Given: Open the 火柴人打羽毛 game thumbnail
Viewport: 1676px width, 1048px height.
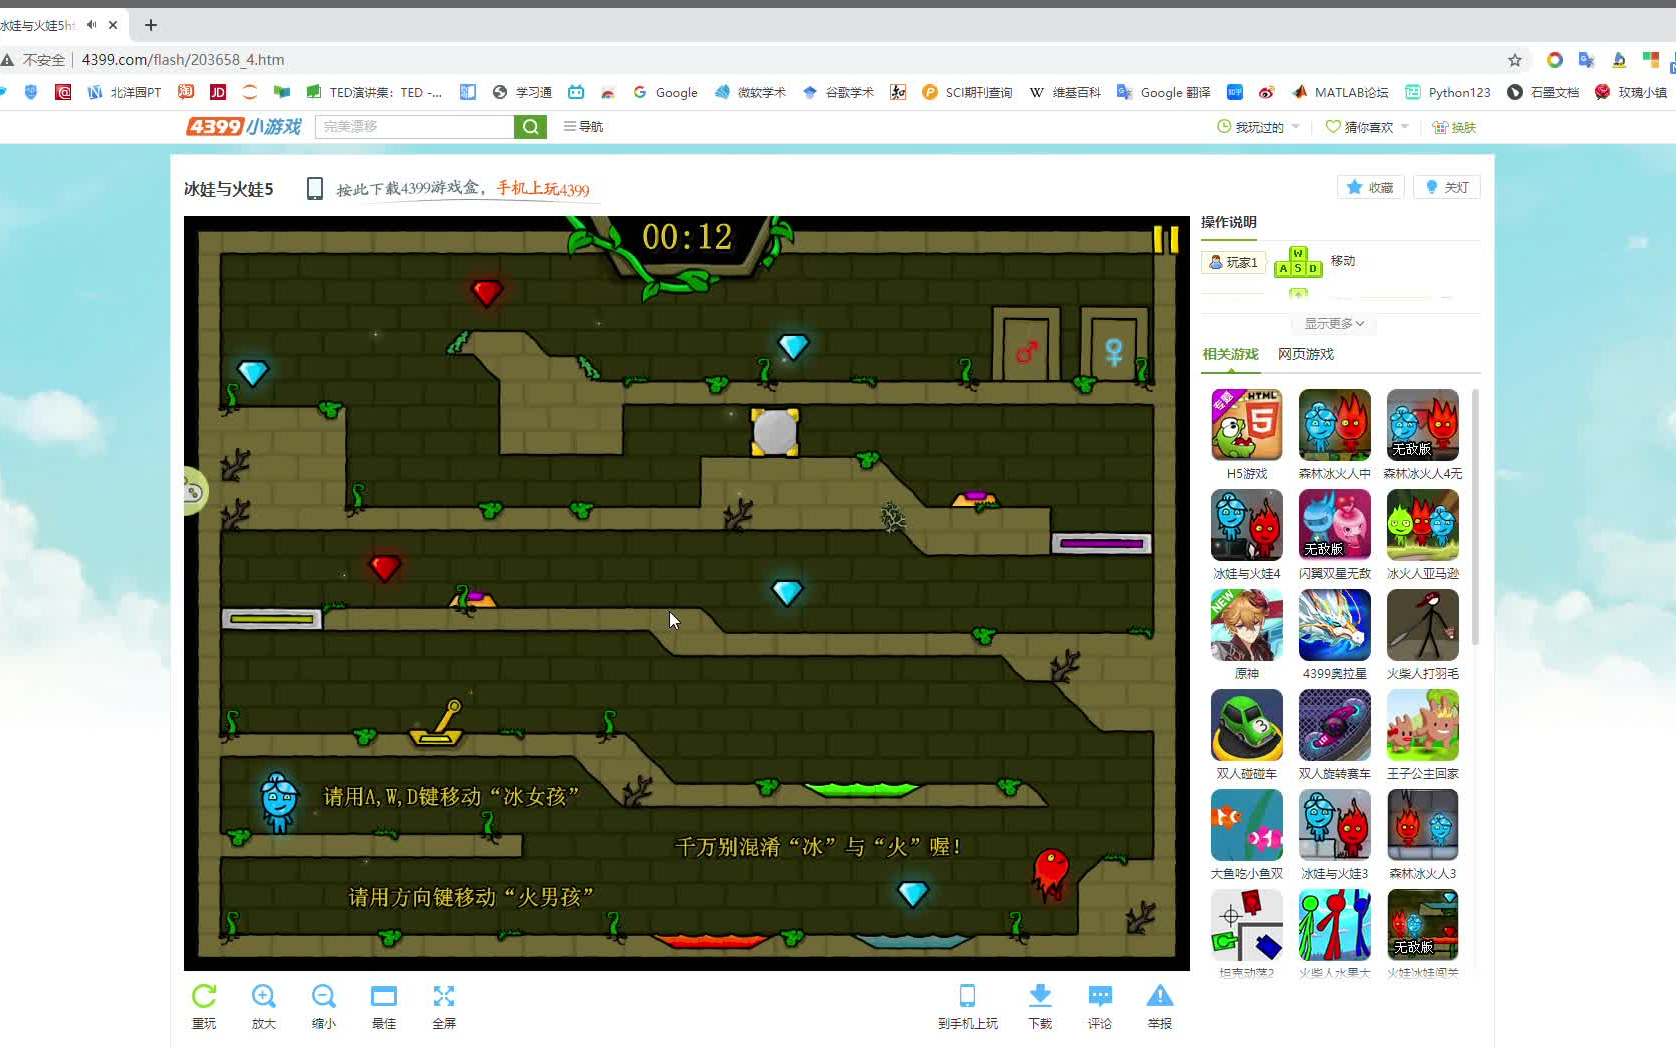Looking at the screenshot, I should 1422,625.
